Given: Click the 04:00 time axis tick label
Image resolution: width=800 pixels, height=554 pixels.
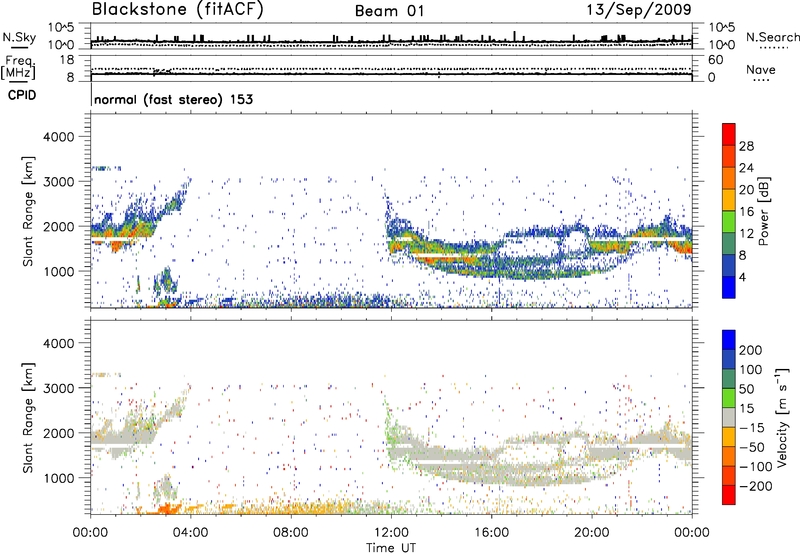Looking at the screenshot, I should pos(190,533).
